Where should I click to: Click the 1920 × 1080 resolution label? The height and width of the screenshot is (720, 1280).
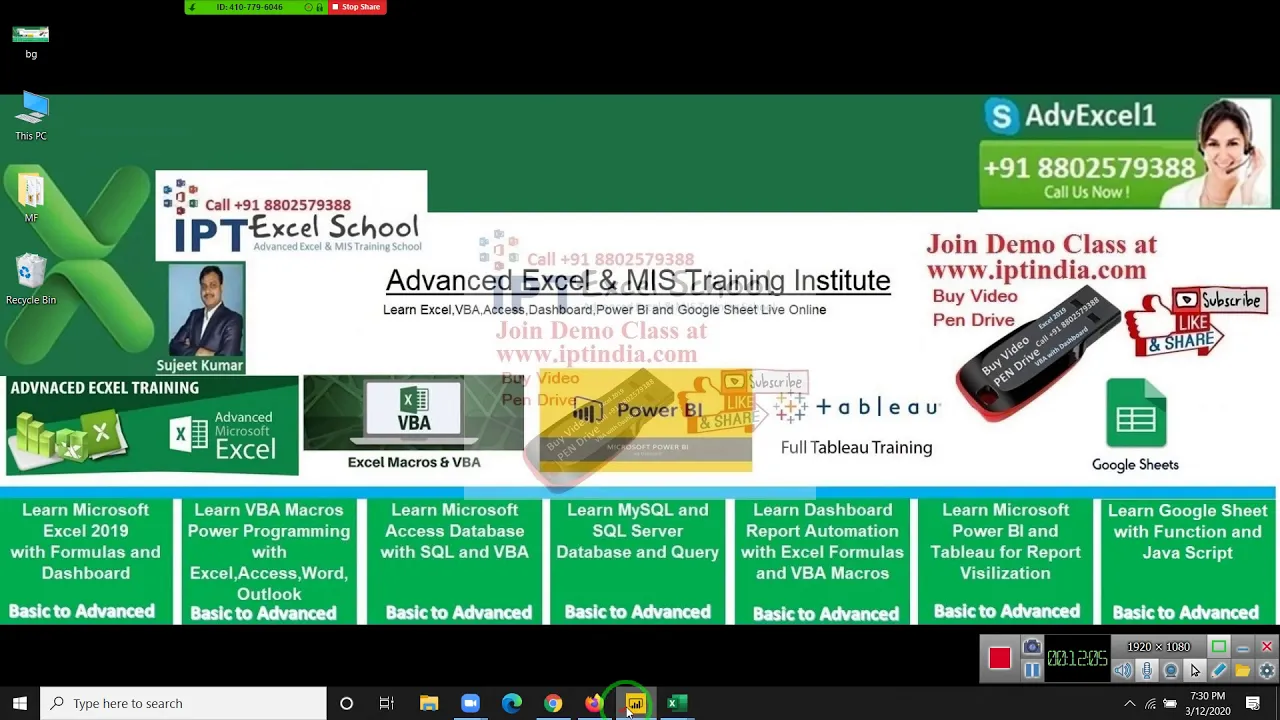pyautogui.click(x=1159, y=647)
